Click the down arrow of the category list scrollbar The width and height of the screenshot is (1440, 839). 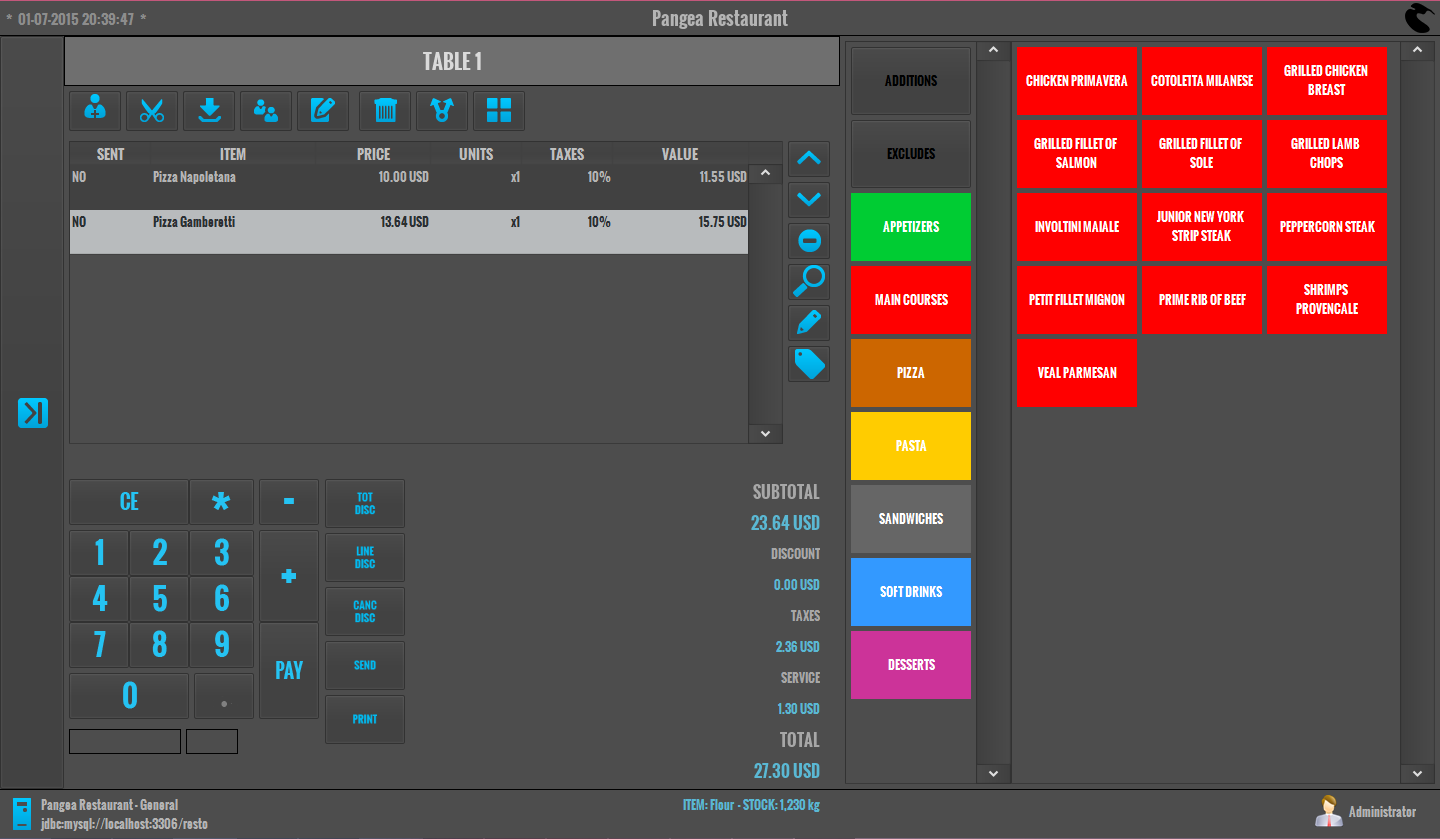(x=993, y=773)
